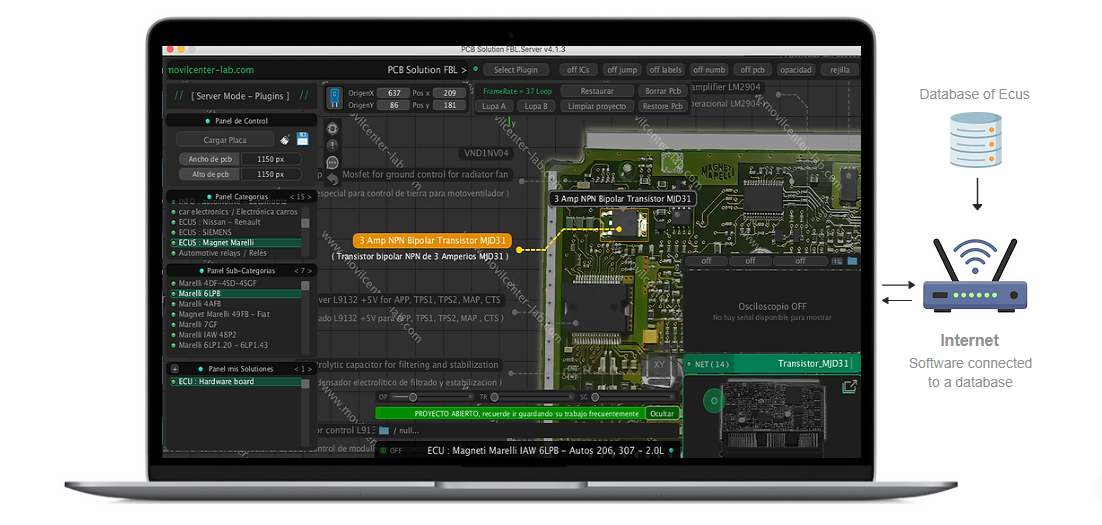Toggle green status dot beside Select Plugin
The image size is (1102, 525).
point(476,70)
